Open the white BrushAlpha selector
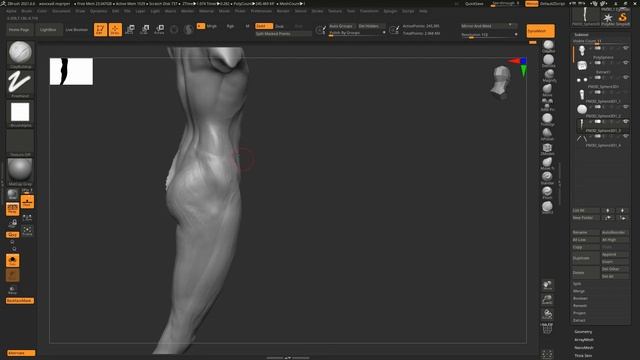Screen dimensions: 640x360 [x=20, y=113]
